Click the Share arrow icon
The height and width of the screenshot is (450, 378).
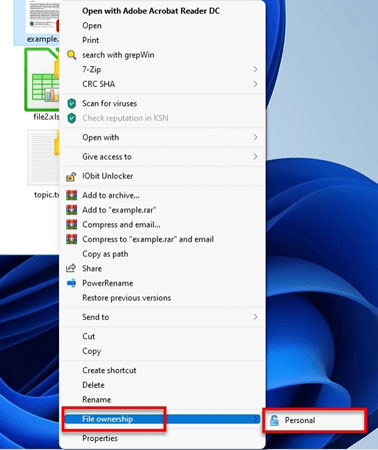point(71,268)
